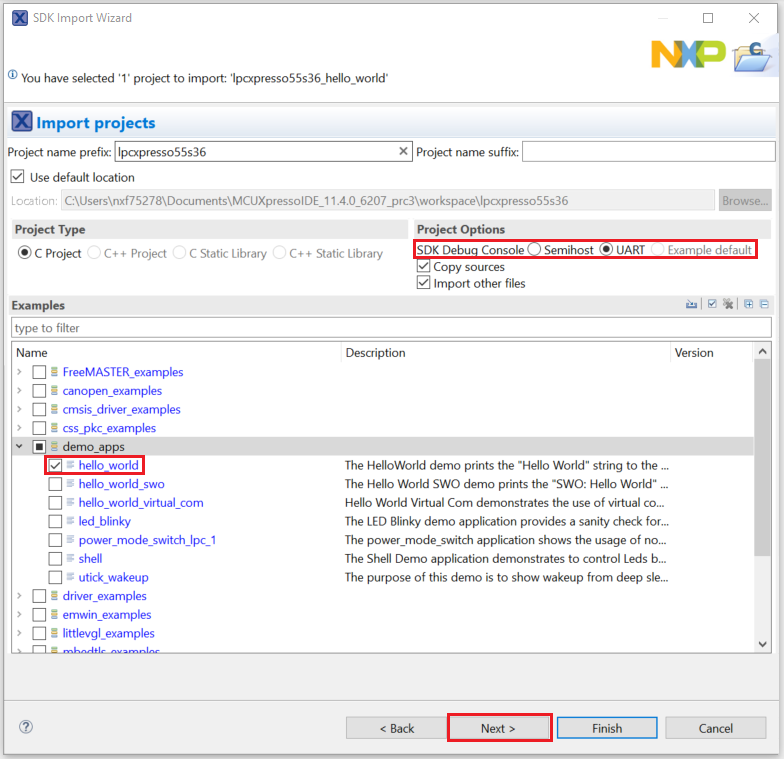Click the help question mark icon

click(26, 727)
